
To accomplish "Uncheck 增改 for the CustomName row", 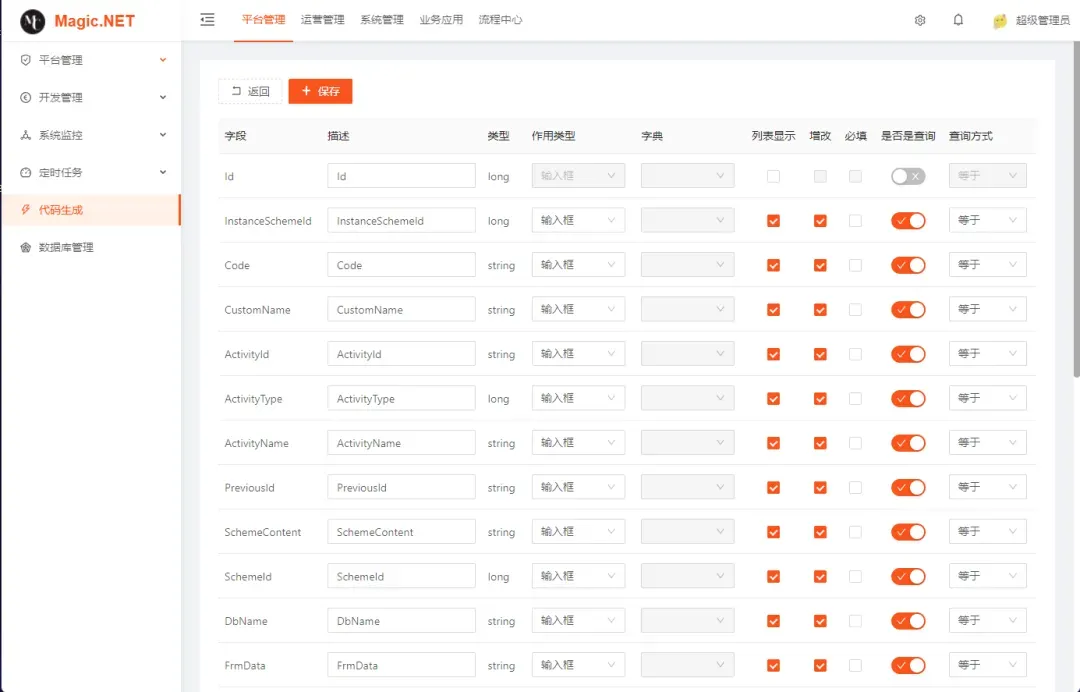I will pos(820,310).
